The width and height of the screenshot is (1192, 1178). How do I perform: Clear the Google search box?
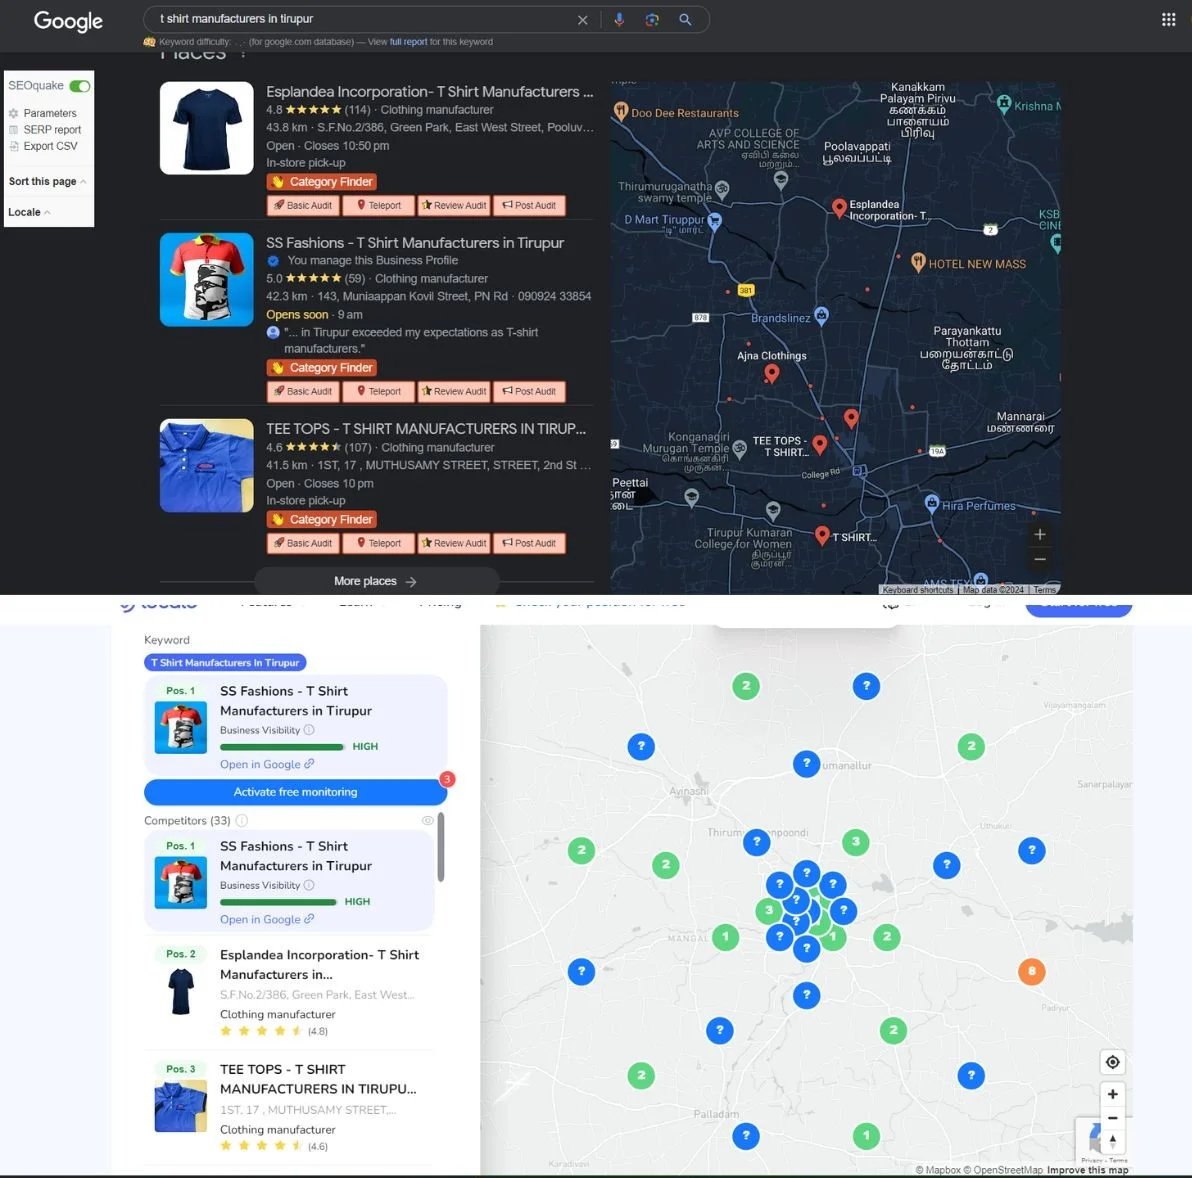pos(582,20)
